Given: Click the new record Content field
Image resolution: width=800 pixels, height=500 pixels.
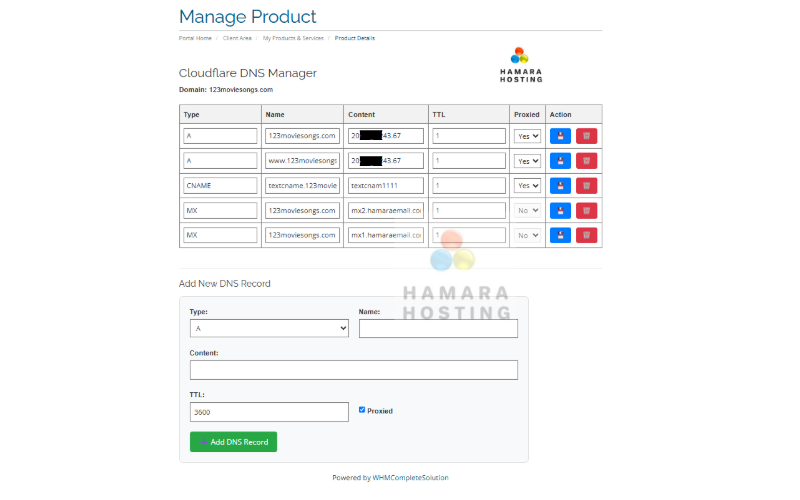Looking at the screenshot, I should point(354,370).
